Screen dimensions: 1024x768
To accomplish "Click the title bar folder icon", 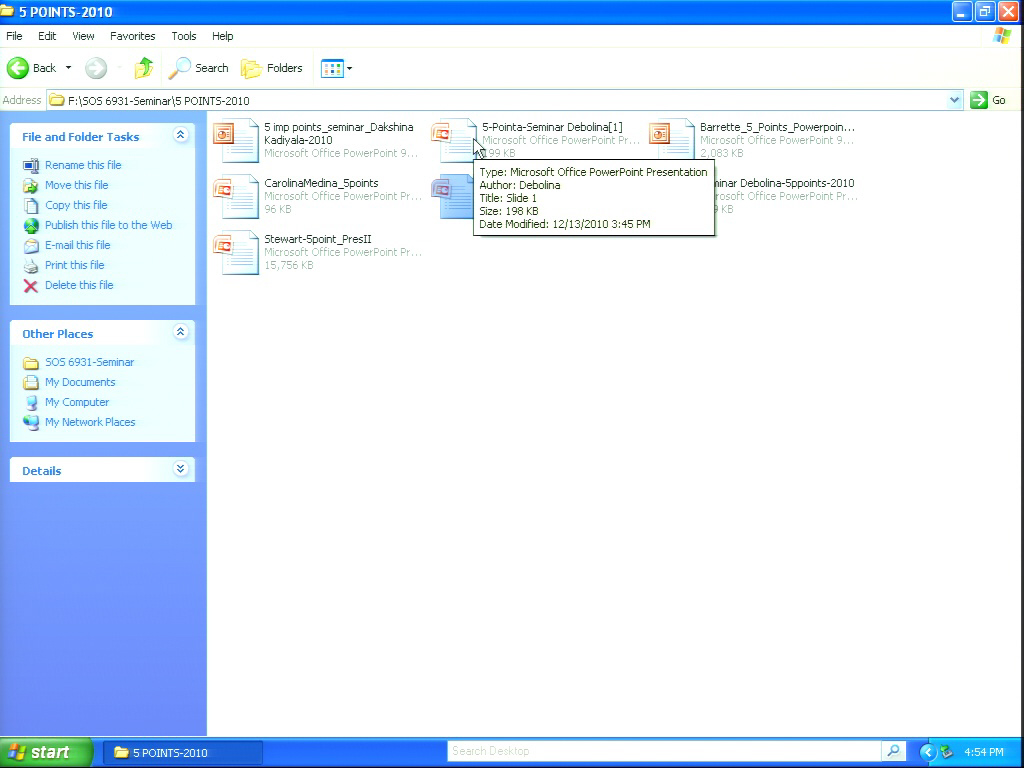I will [7, 11].
